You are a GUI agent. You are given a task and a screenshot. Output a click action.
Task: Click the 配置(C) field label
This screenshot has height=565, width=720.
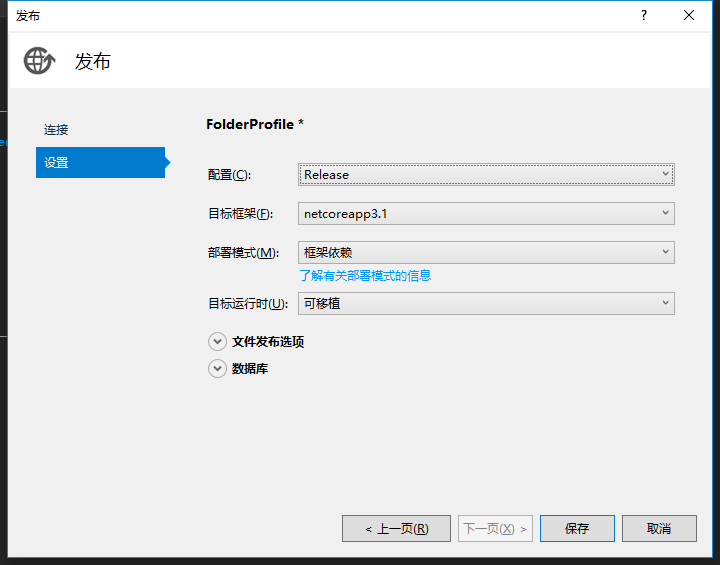[x=229, y=175]
